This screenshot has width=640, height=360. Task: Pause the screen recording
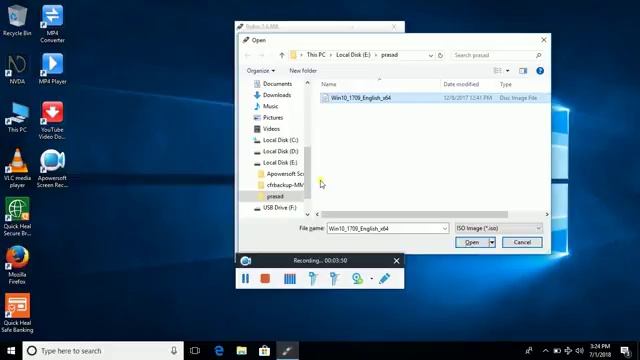tap(245, 278)
